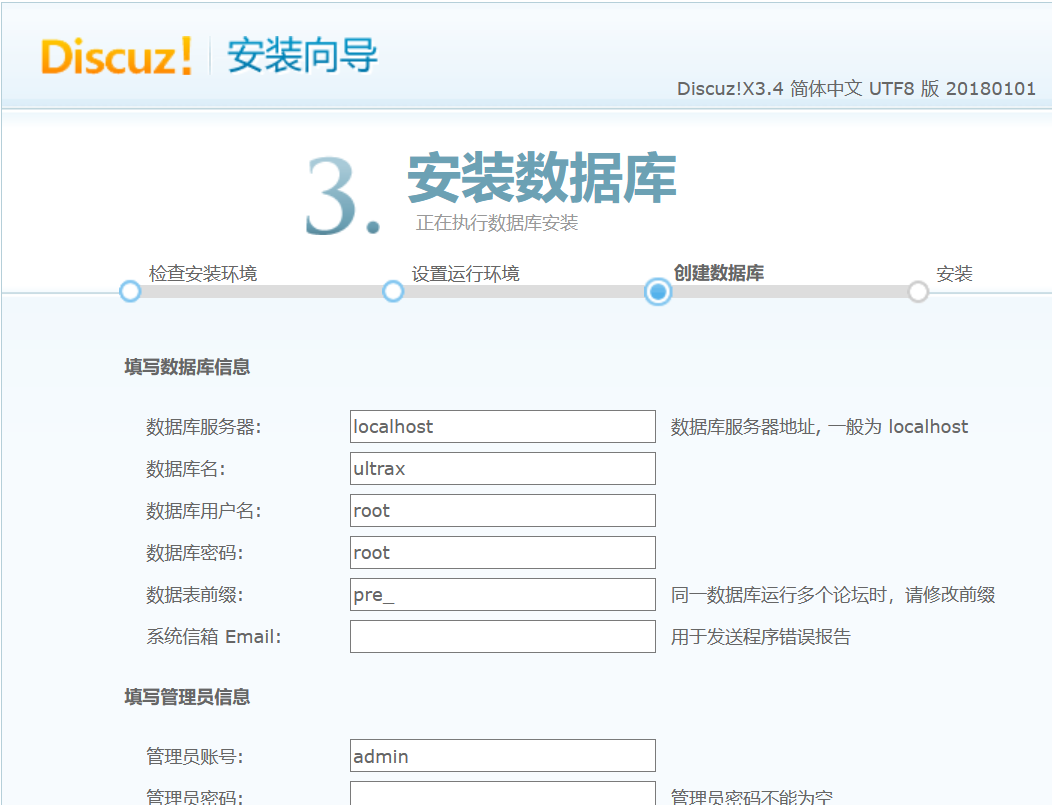Click the 管理员账号 admin input field
1052x805 pixels.
coord(503,756)
